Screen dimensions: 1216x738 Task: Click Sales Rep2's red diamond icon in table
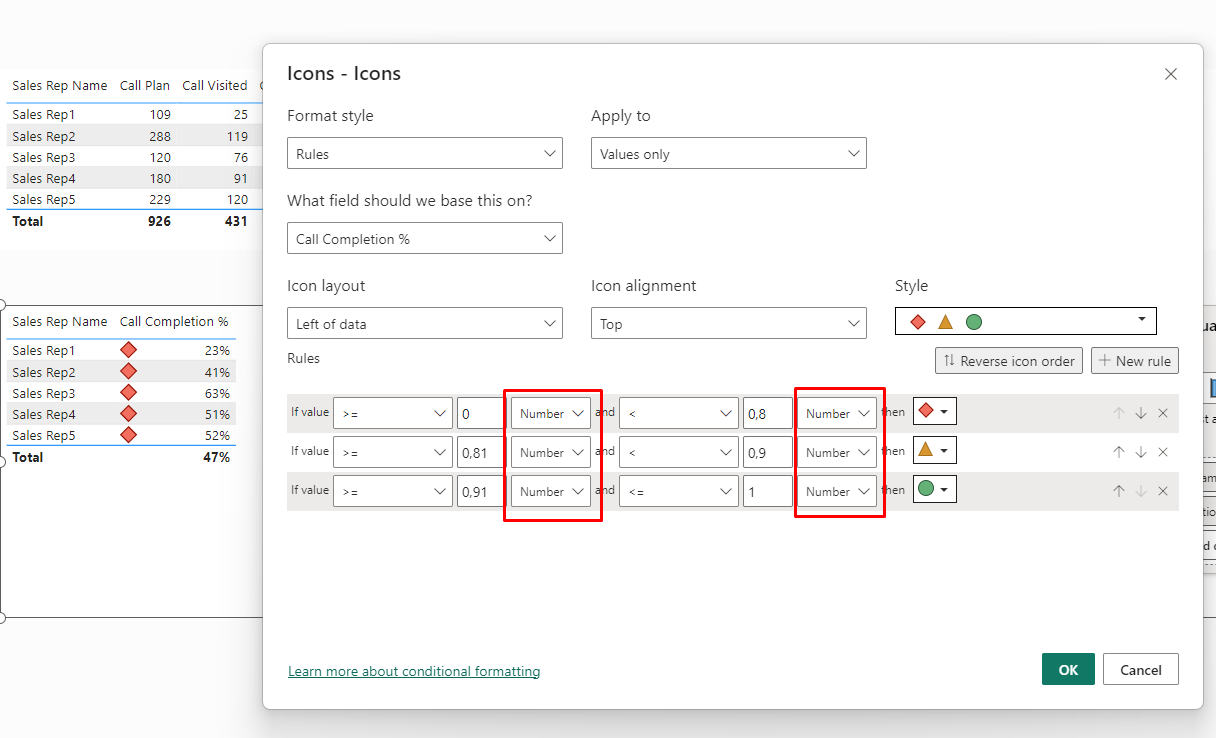click(x=128, y=372)
